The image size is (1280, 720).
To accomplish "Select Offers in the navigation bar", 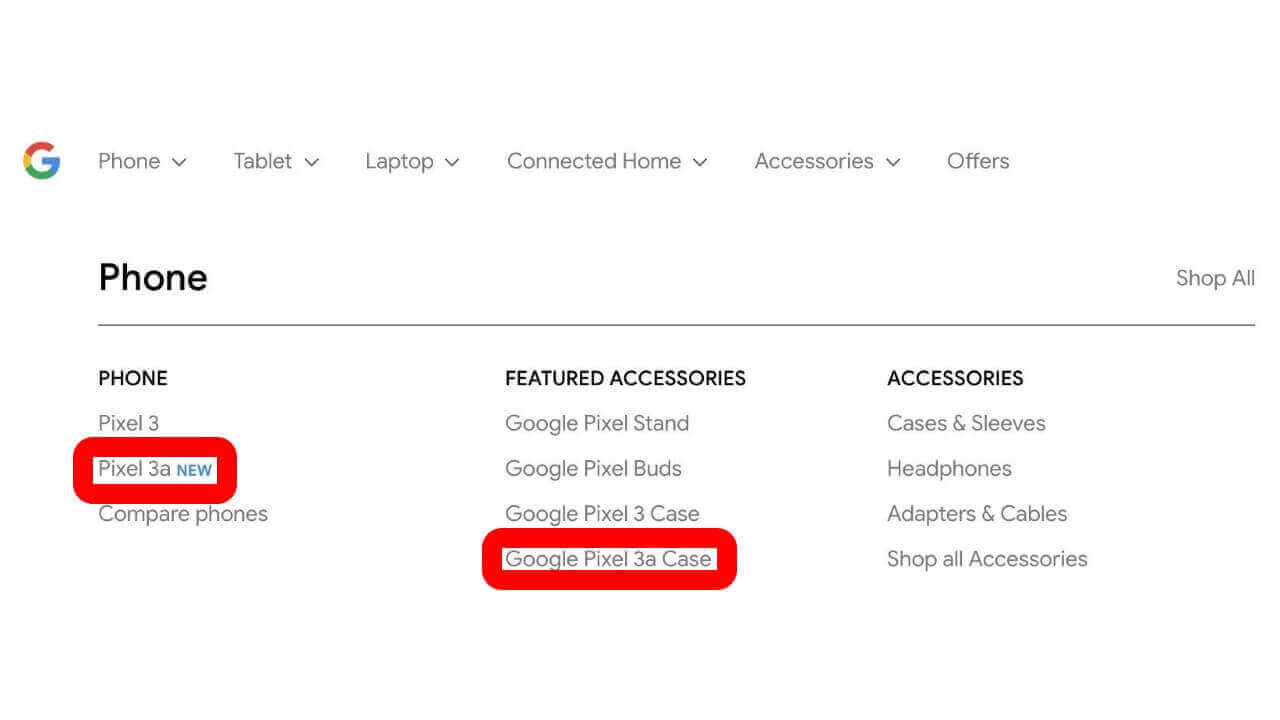I will point(977,161).
